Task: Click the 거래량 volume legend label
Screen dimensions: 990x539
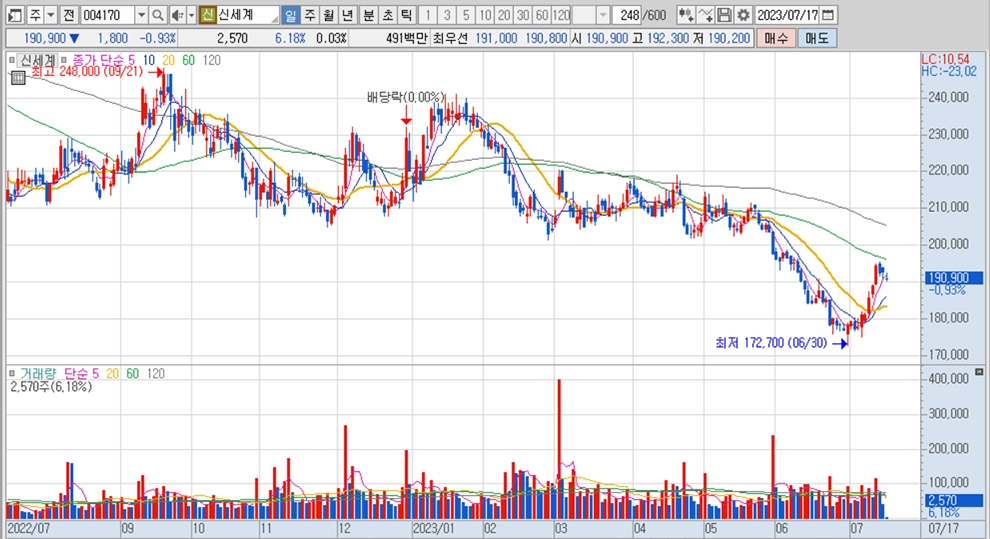Action: (37, 374)
